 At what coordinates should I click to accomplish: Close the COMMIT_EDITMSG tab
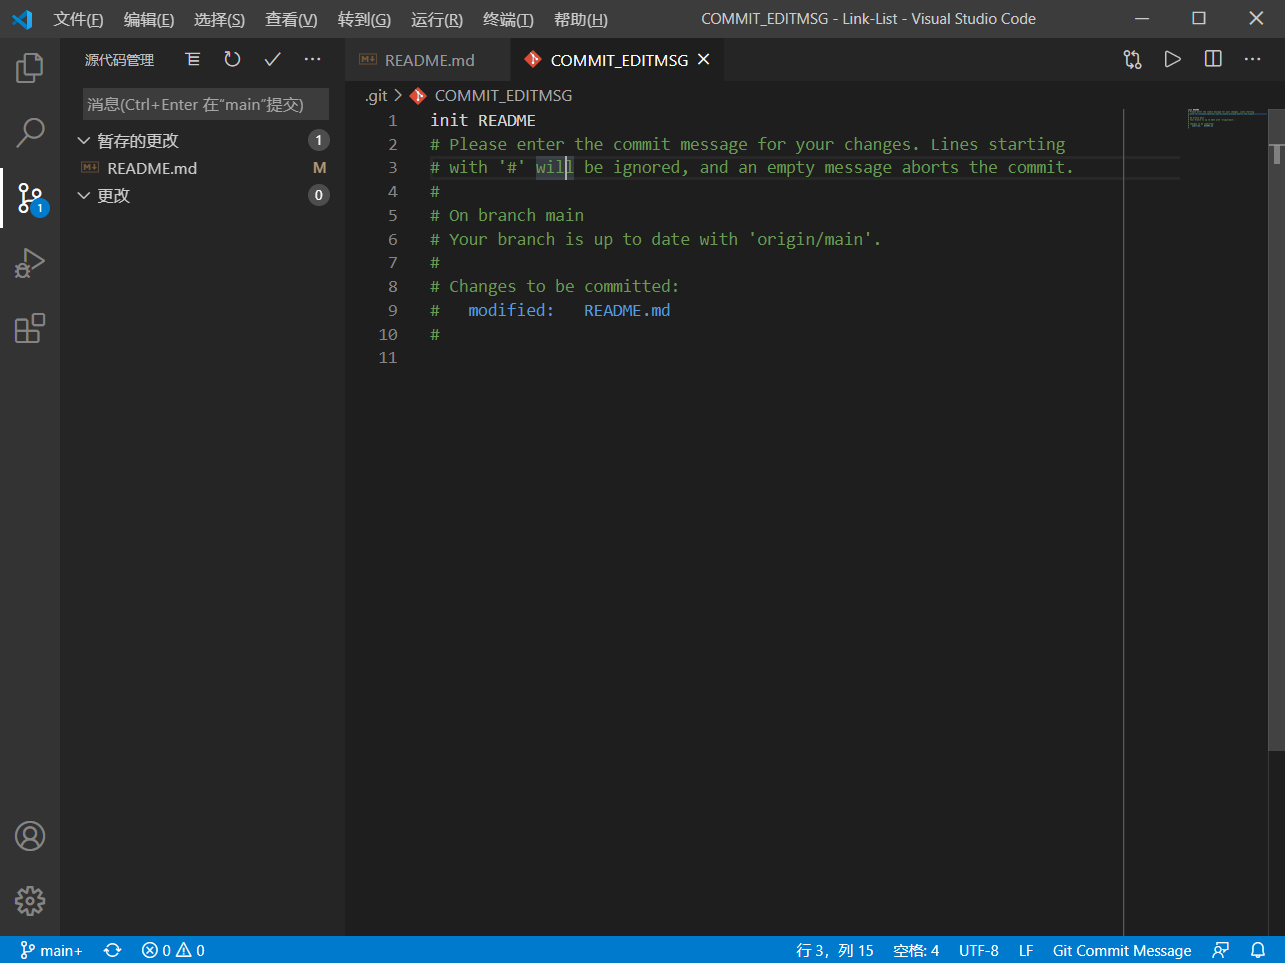[x=704, y=60]
